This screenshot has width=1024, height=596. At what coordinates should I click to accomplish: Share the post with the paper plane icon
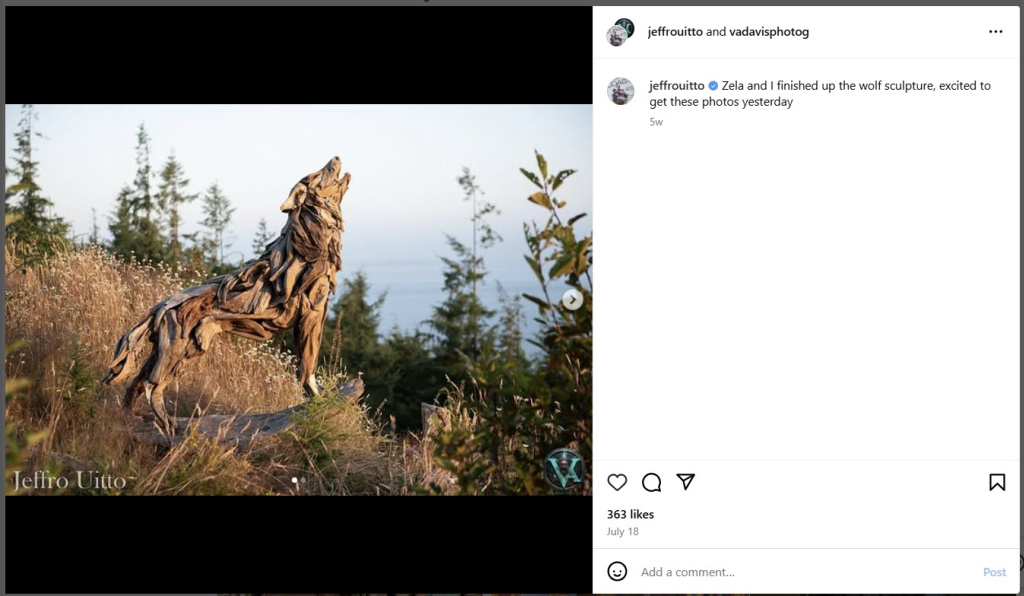[x=686, y=482]
